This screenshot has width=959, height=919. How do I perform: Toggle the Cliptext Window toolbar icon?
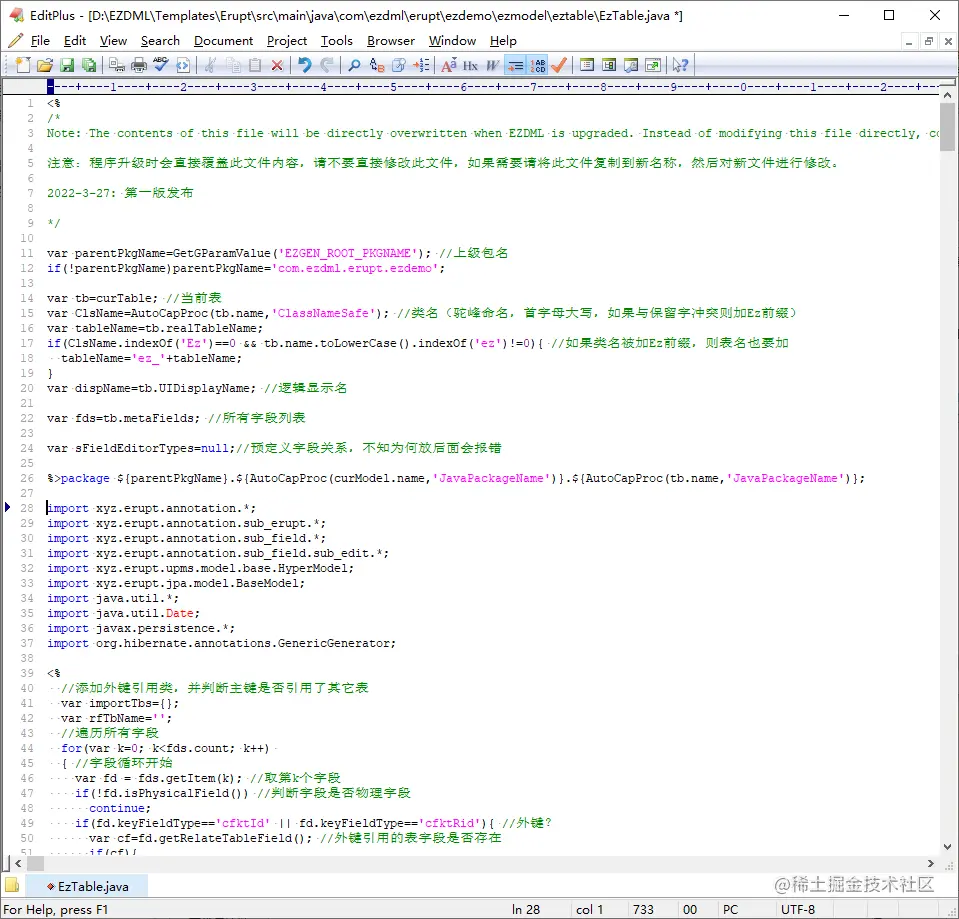tap(609, 65)
